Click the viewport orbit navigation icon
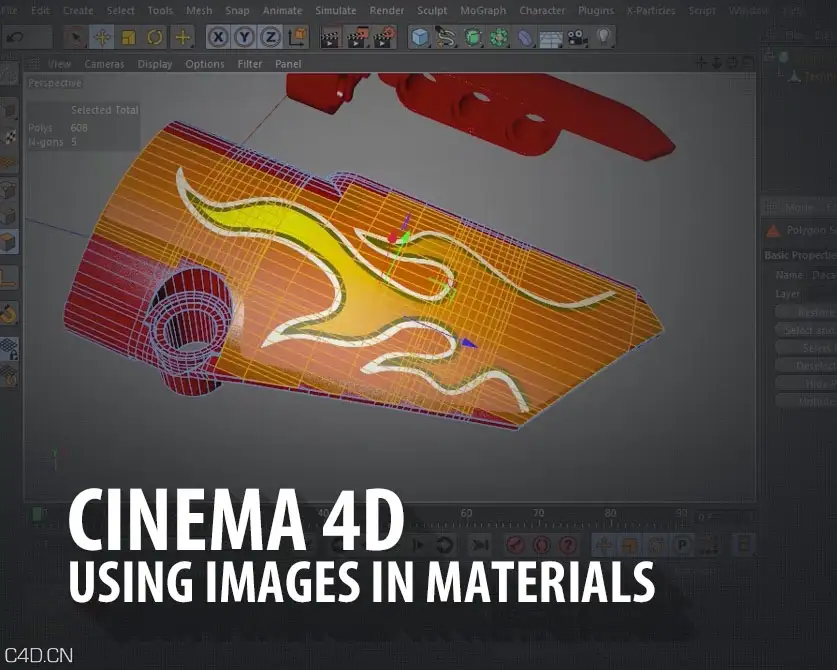Image resolution: width=837 pixels, height=670 pixels. pos(732,64)
